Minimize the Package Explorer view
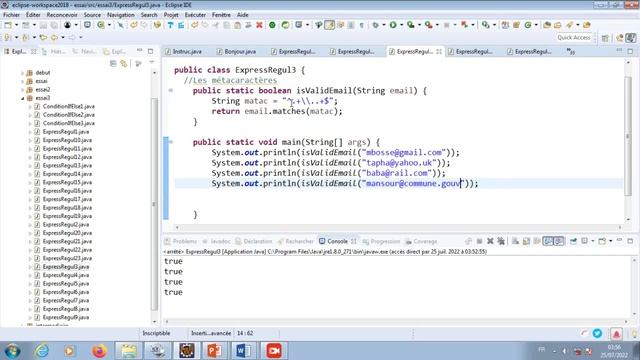Viewport: 640px width, 360px height. [x=140, y=51]
